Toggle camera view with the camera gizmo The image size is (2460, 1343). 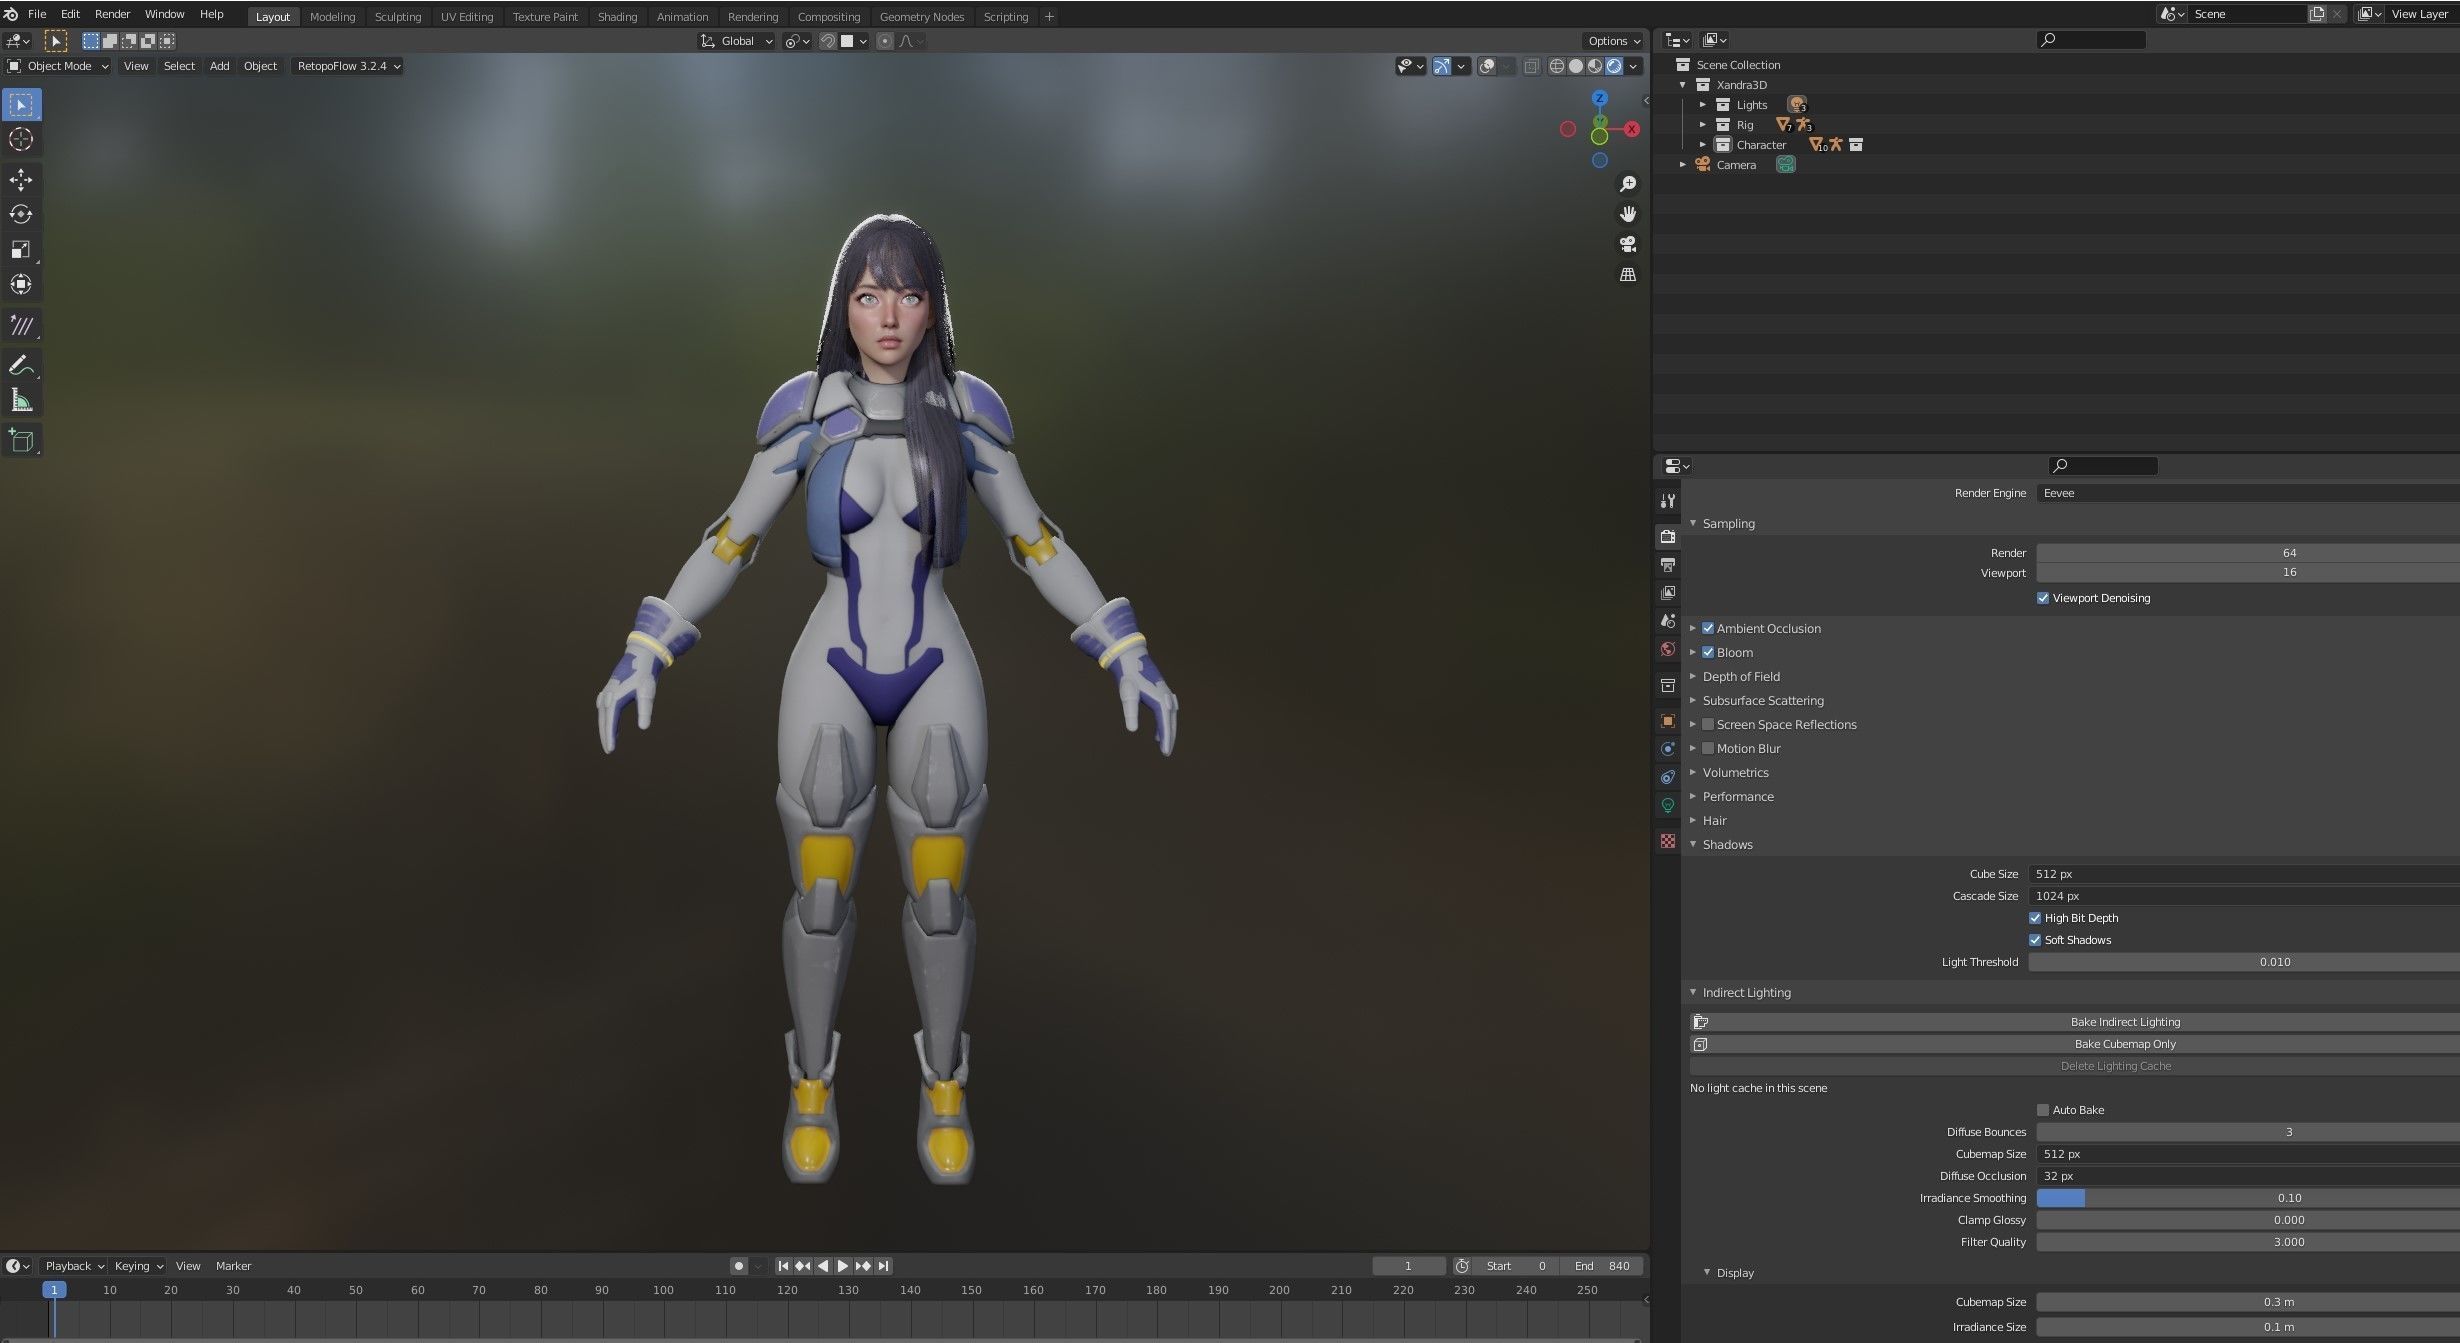tap(1628, 244)
